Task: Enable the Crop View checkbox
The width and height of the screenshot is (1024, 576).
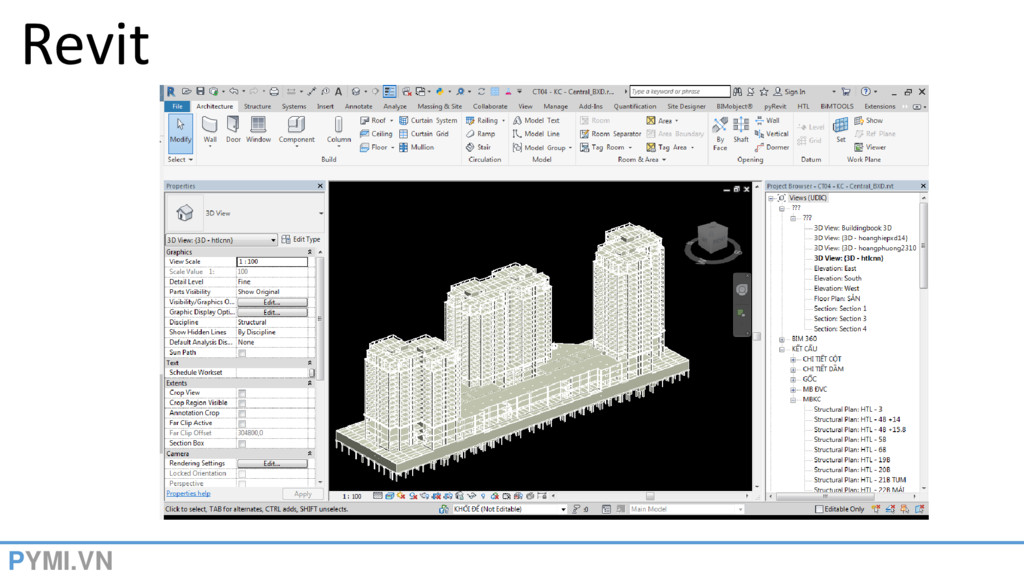Action: [242, 394]
